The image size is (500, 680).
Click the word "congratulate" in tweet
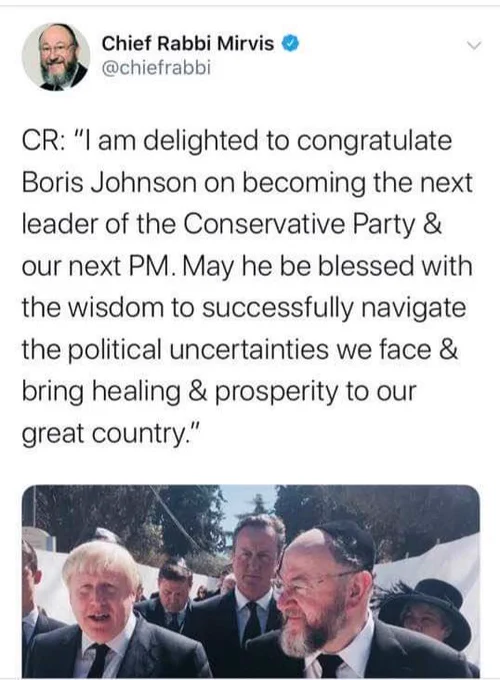[375, 143]
